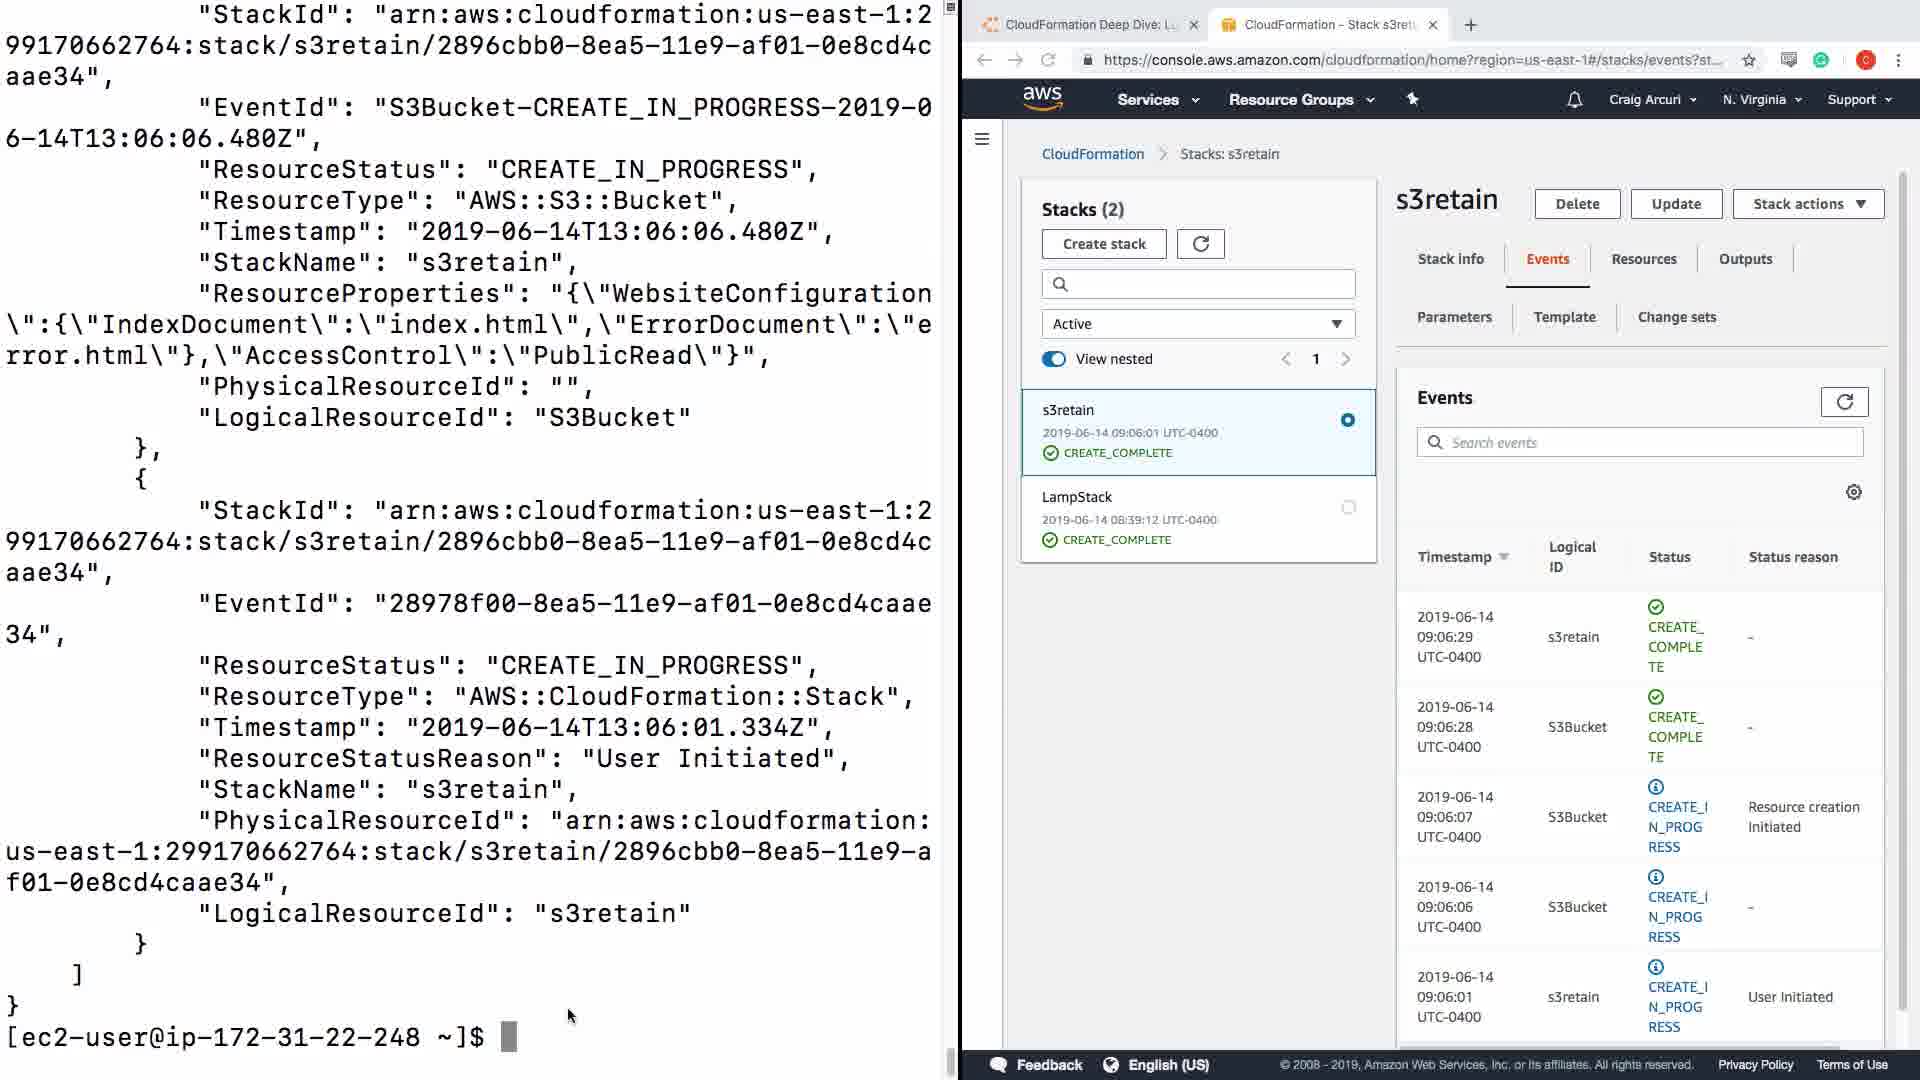Open the hamburger side navigation menu

[x=982, y=139]
